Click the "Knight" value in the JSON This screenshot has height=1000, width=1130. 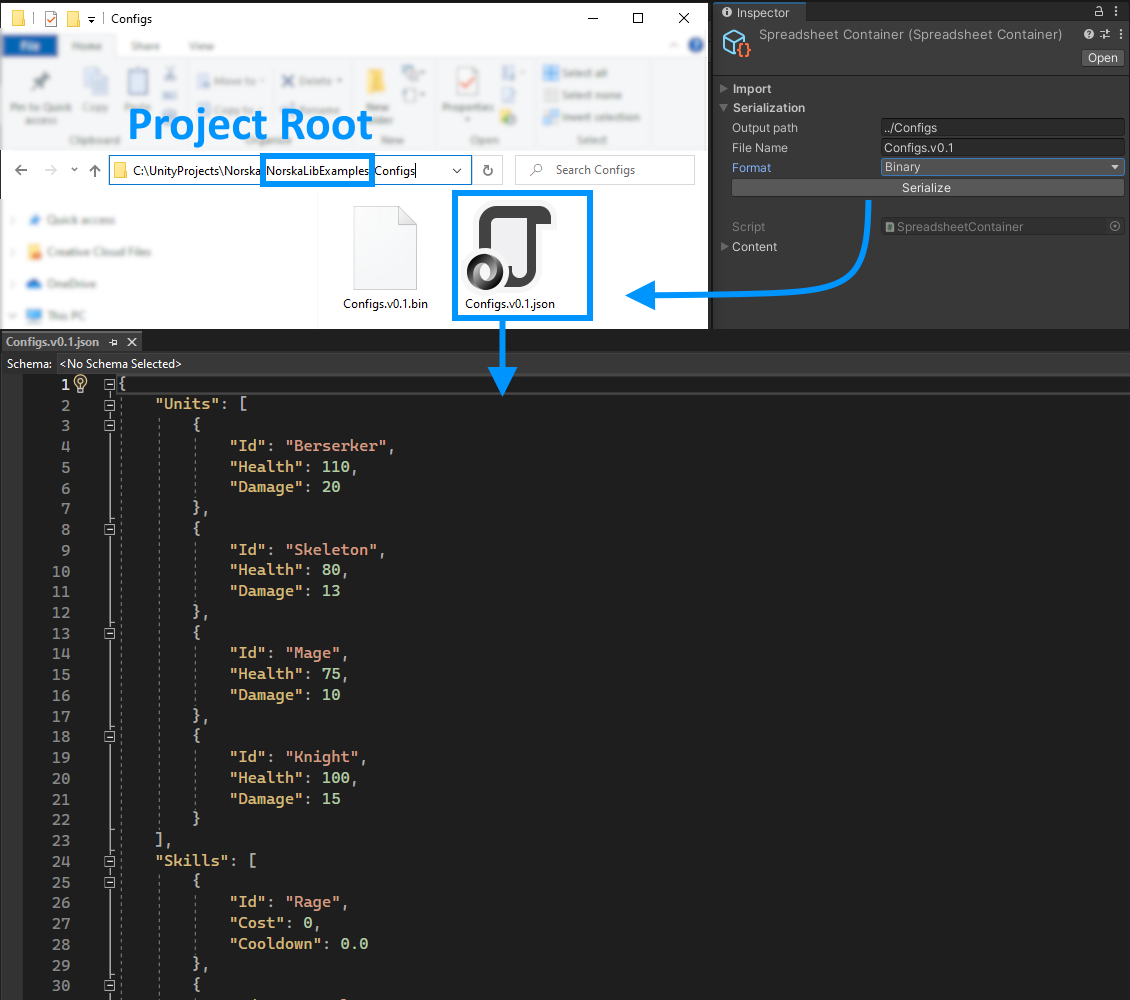pyautogui.click(x=322, y=757)
